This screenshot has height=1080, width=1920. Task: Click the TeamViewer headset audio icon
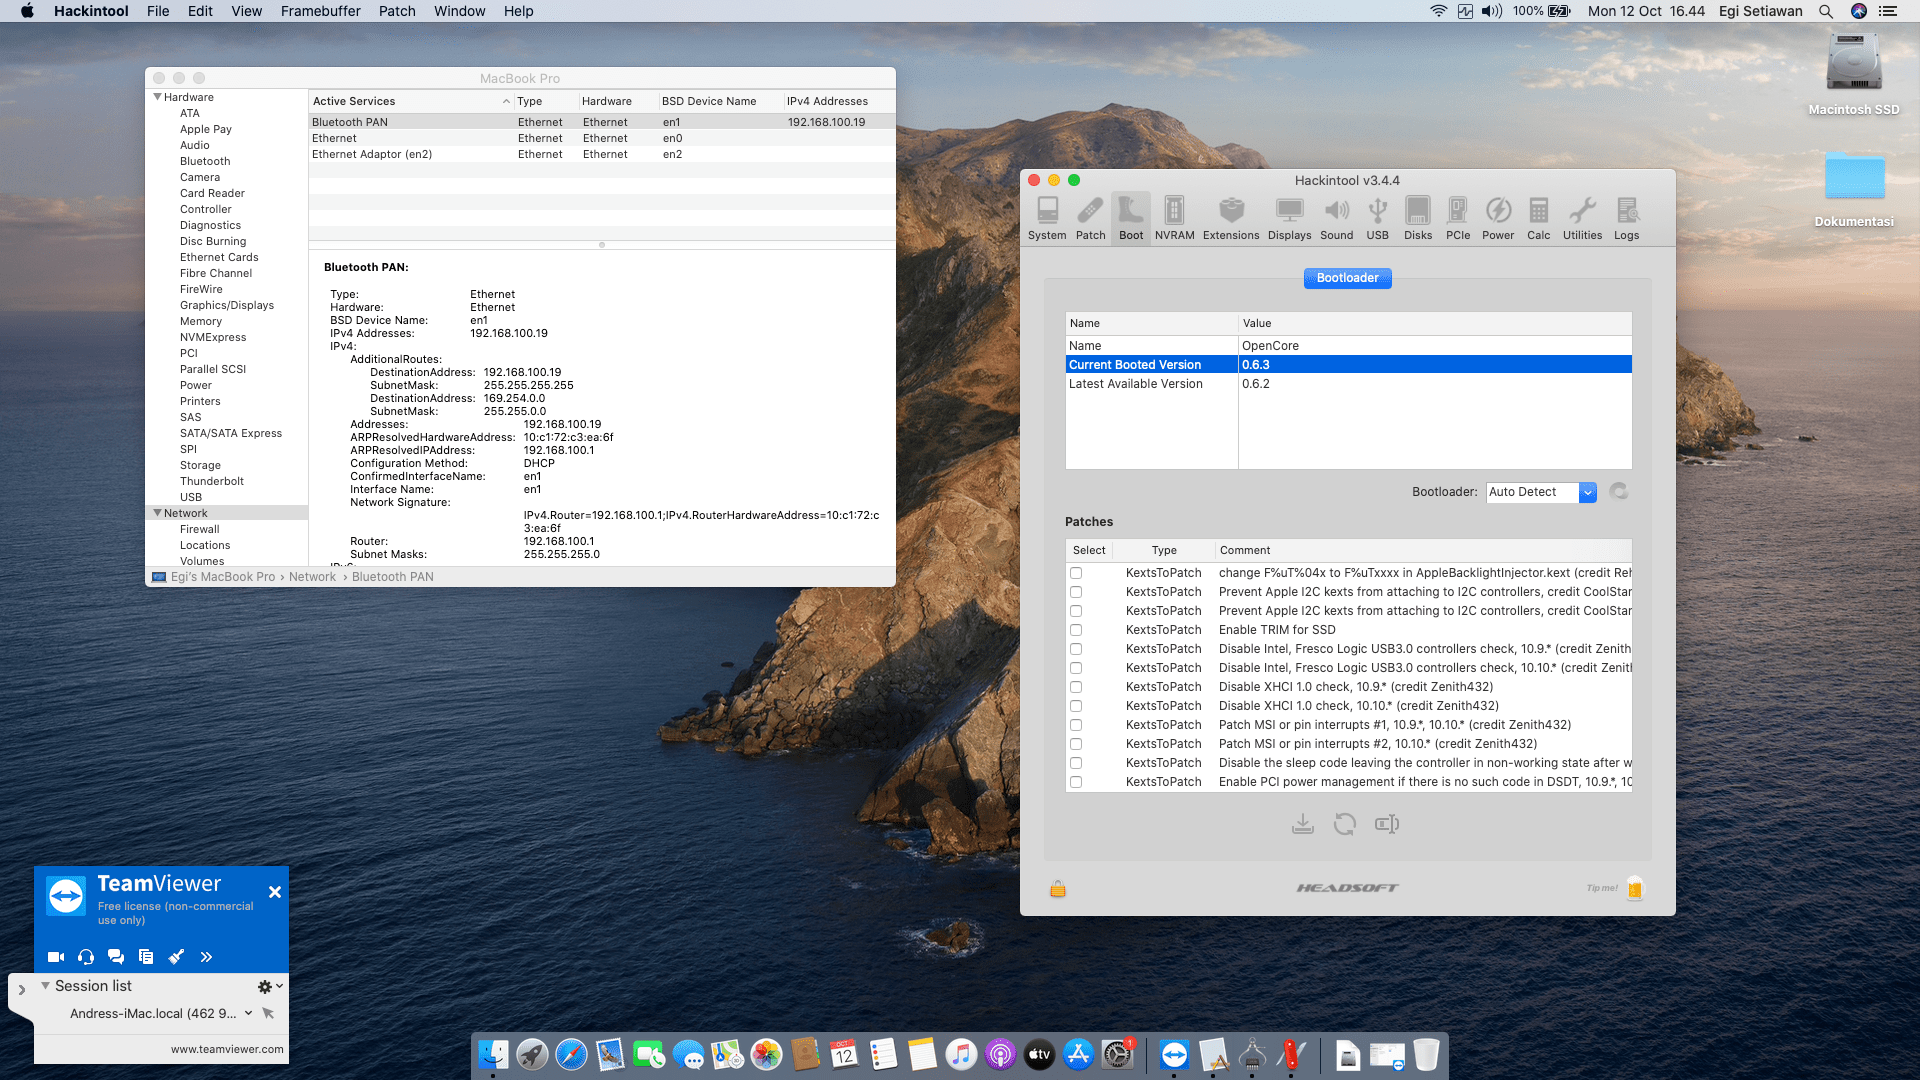click(86, 957)
